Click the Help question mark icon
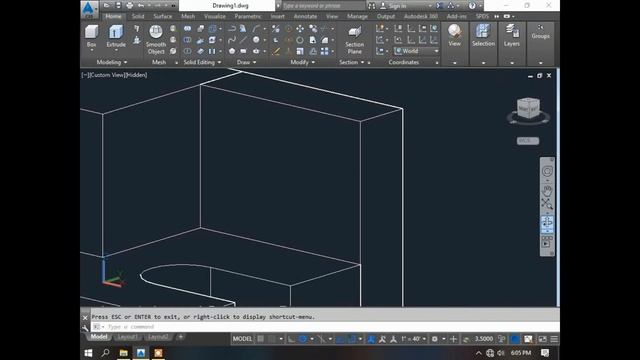This screenshot has width=640, height=360. coord(472,6)
